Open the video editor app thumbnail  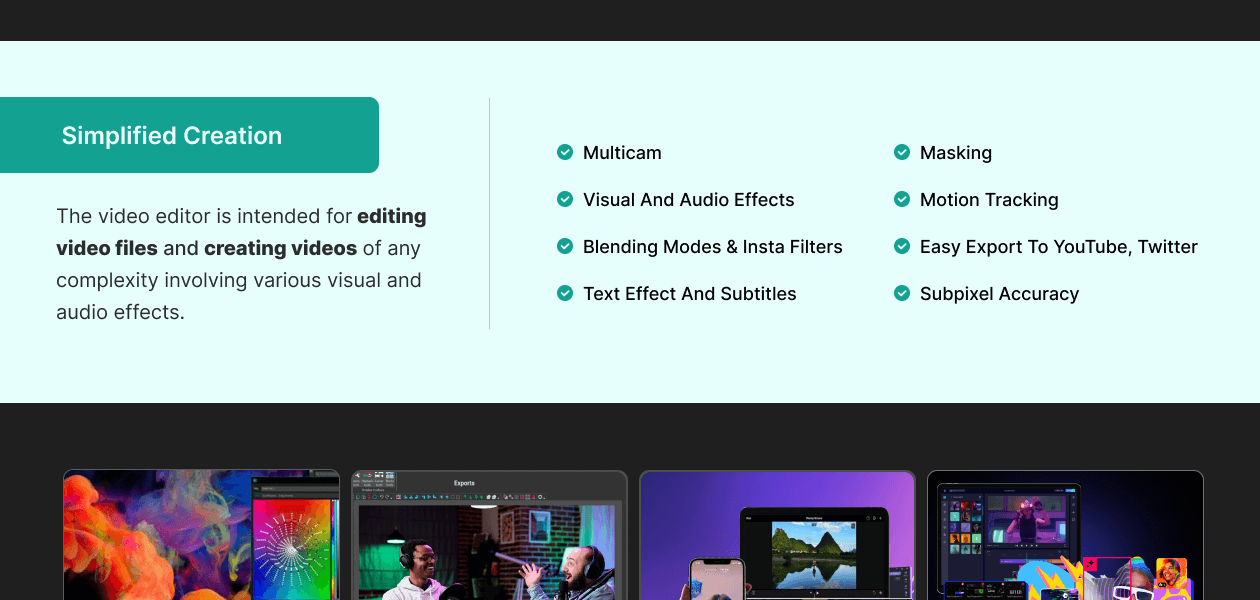pyautogui.click(x=1065, y=535)
